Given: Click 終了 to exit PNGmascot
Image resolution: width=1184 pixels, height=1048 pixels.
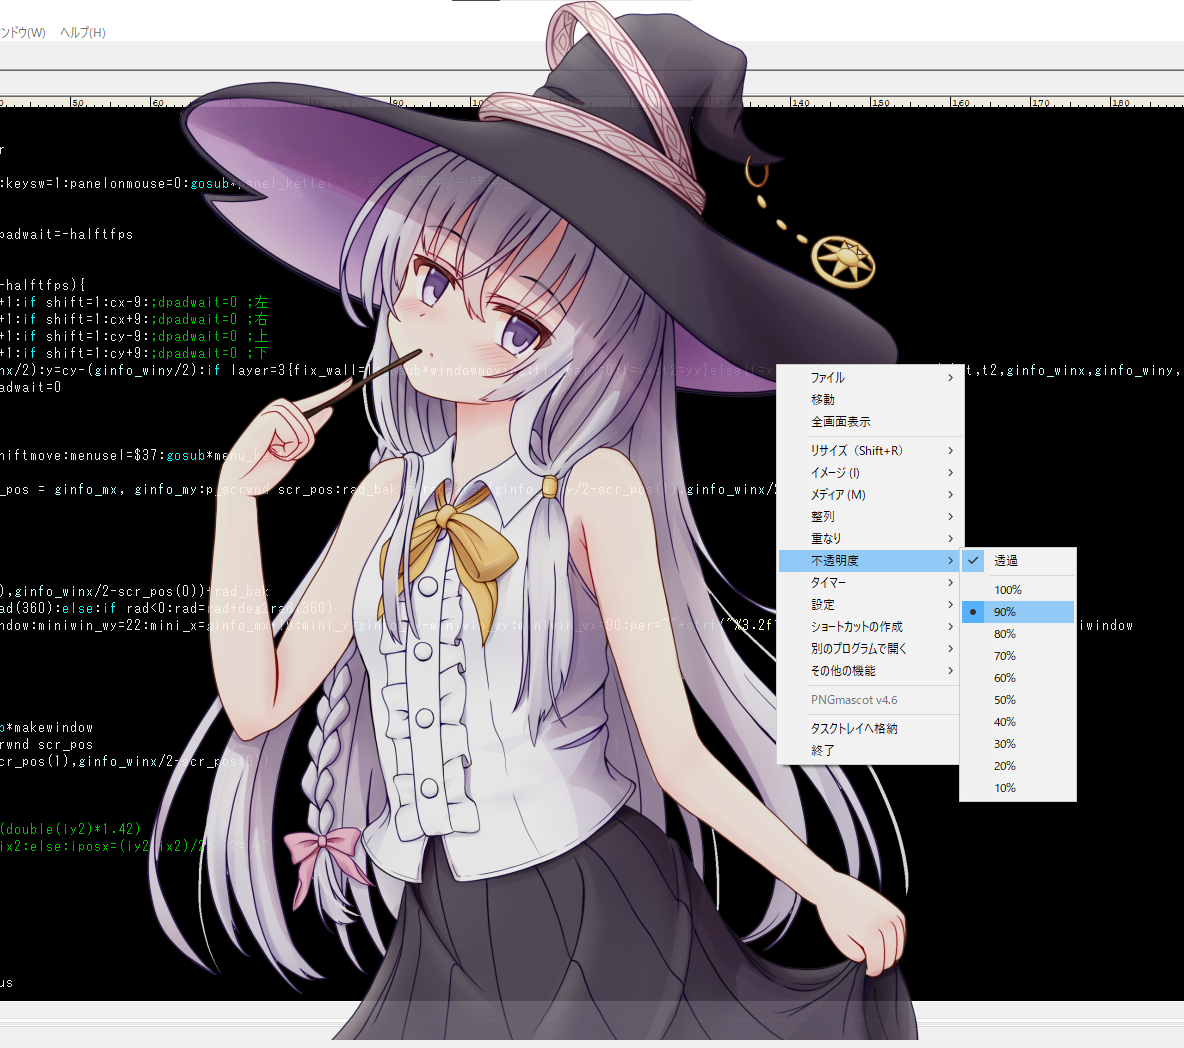Looking at the screenshot, I should (870, 751).
